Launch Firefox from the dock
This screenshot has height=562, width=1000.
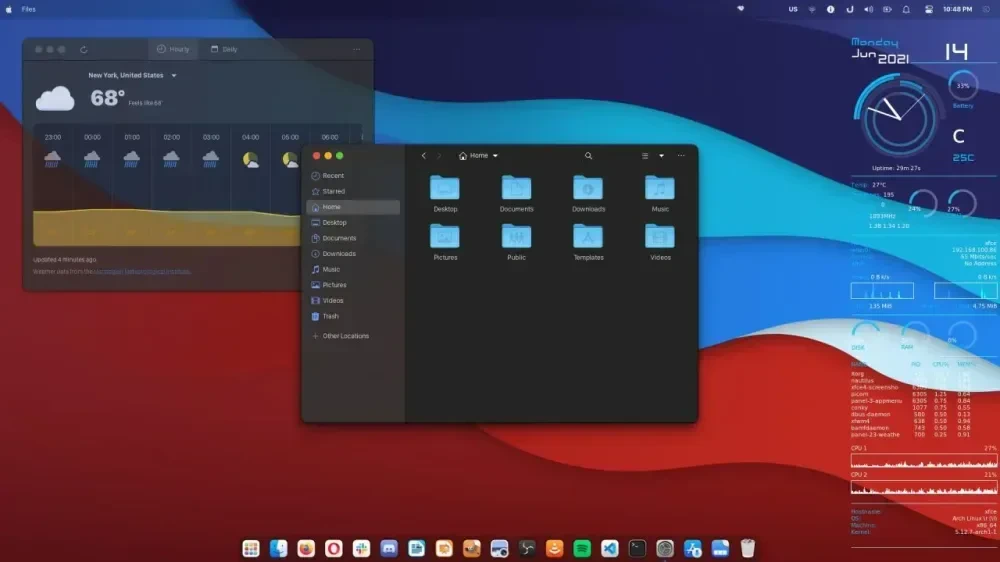pyautogui.click(x=306, y=549)
